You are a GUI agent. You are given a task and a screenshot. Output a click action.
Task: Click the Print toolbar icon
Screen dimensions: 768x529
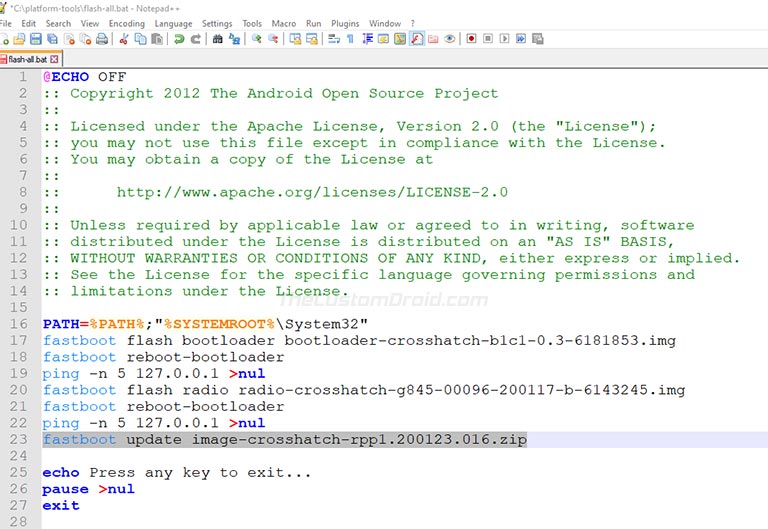click(x=102, y=39)
